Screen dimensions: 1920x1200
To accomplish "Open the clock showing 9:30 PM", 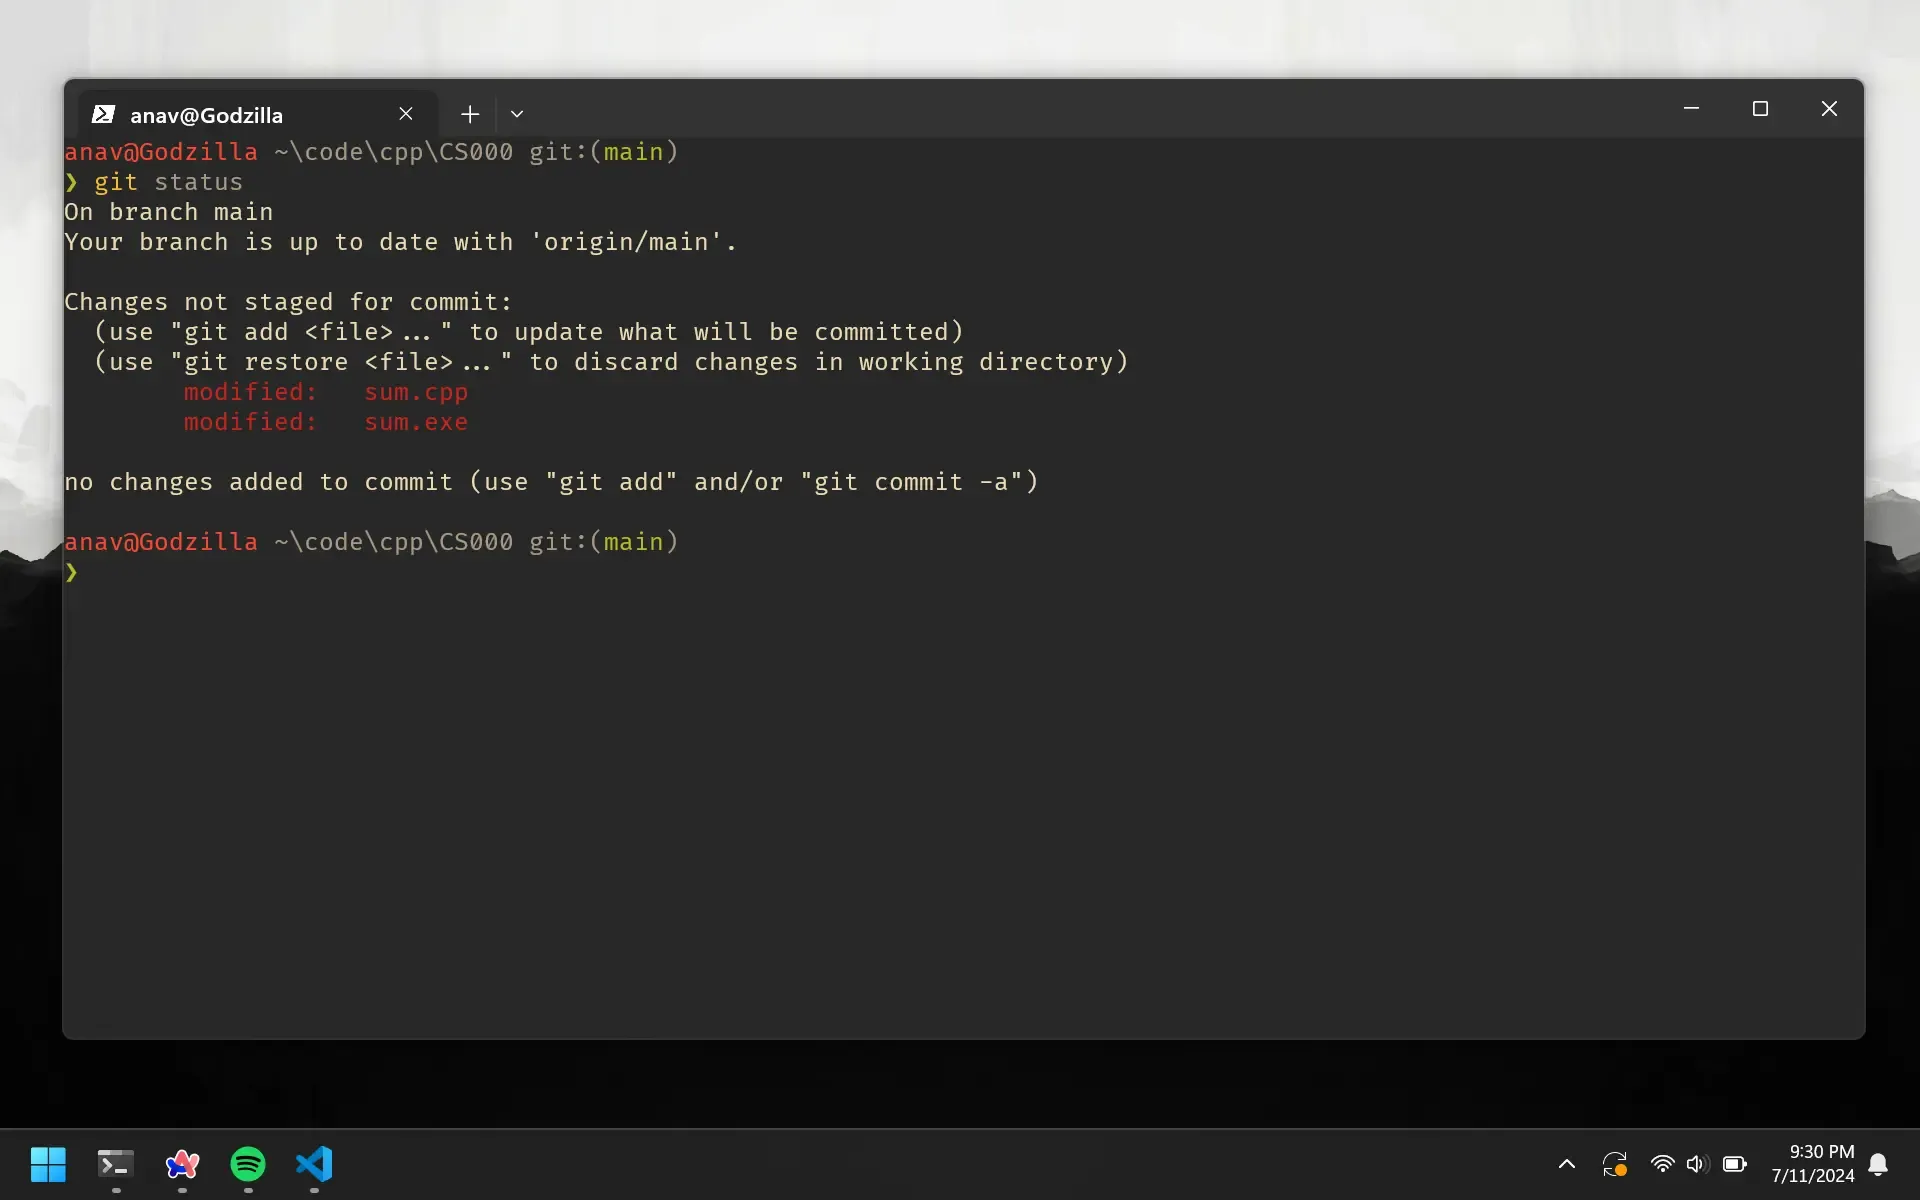I will (x=1821, y=1152).
